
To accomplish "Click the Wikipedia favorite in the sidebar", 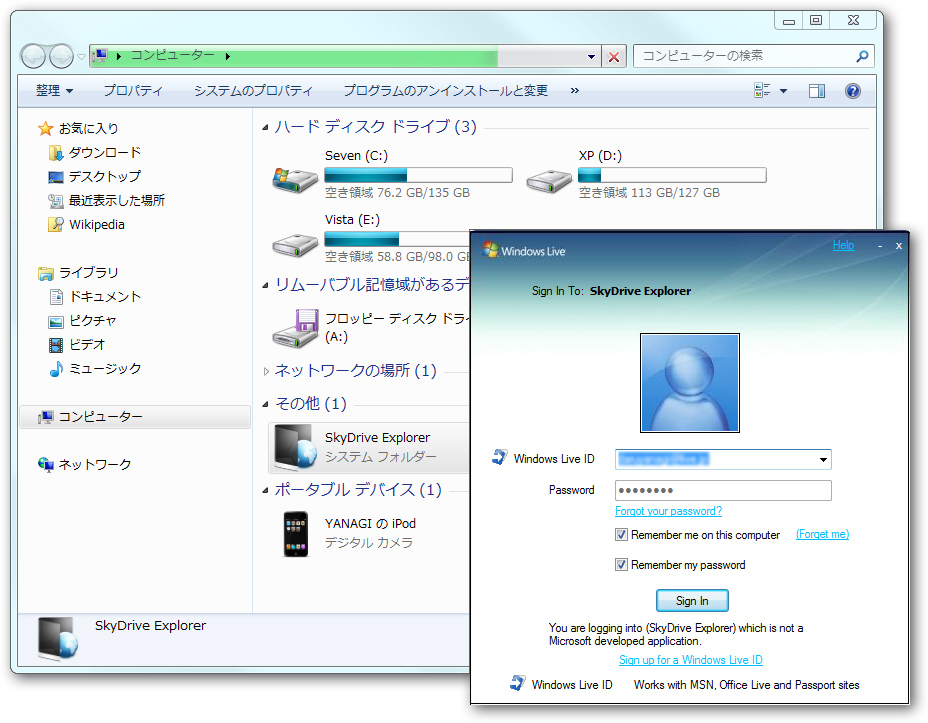I will coord(96,224).
